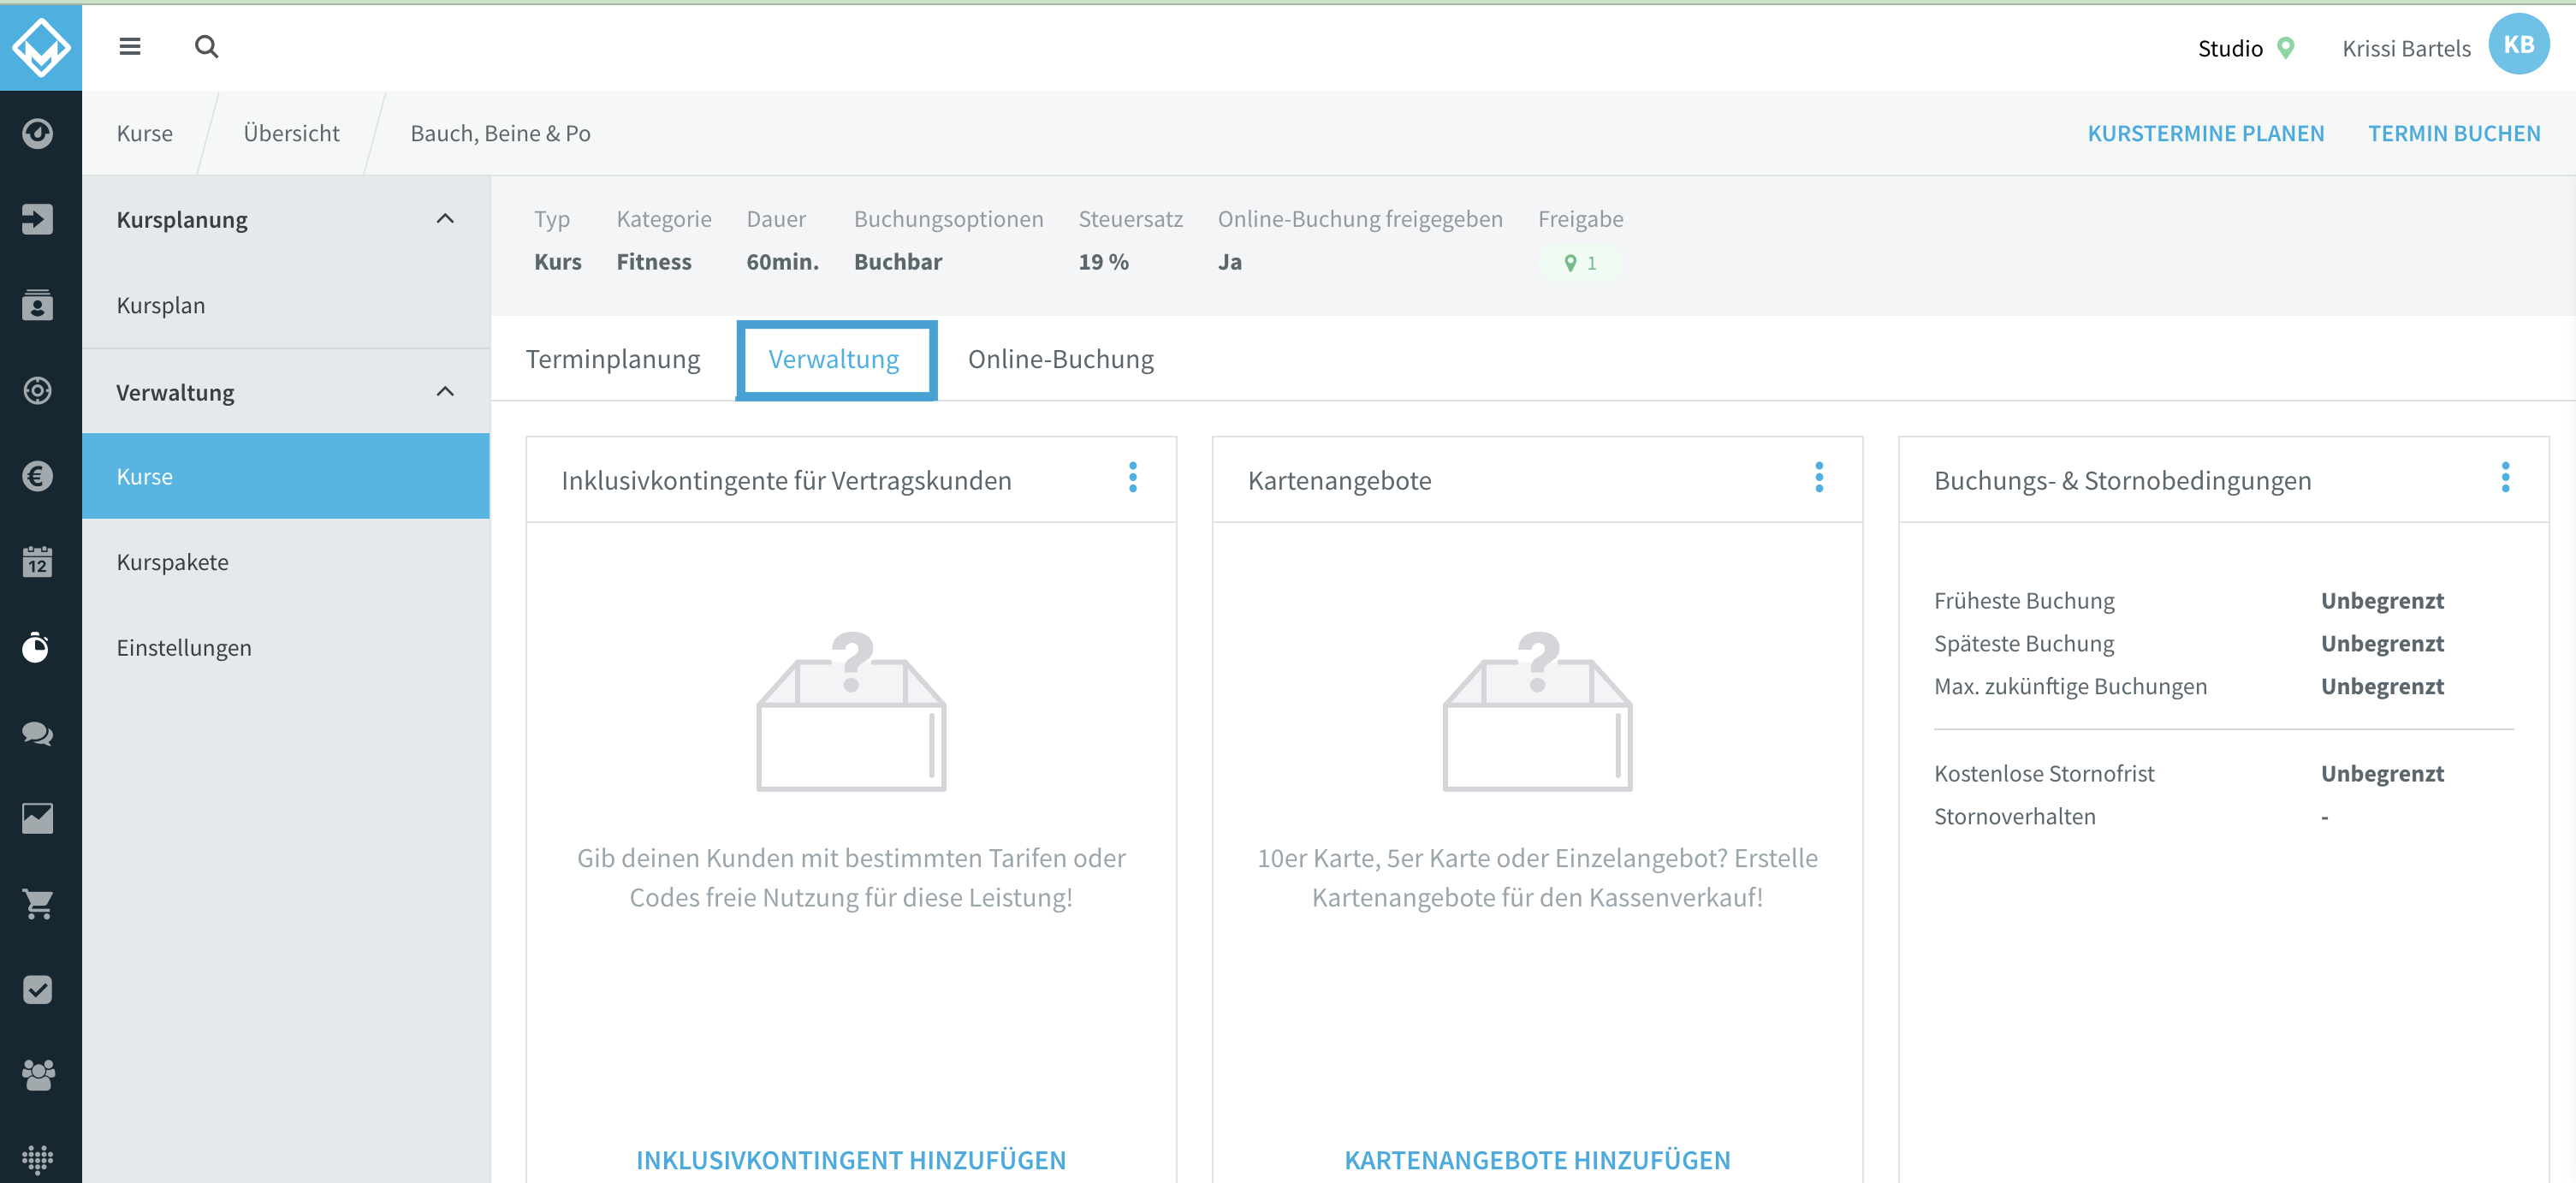Click KARTENANGEBOTE HINZUFÜGEN
2576x1183 pixels.
coord(1537,1160)
